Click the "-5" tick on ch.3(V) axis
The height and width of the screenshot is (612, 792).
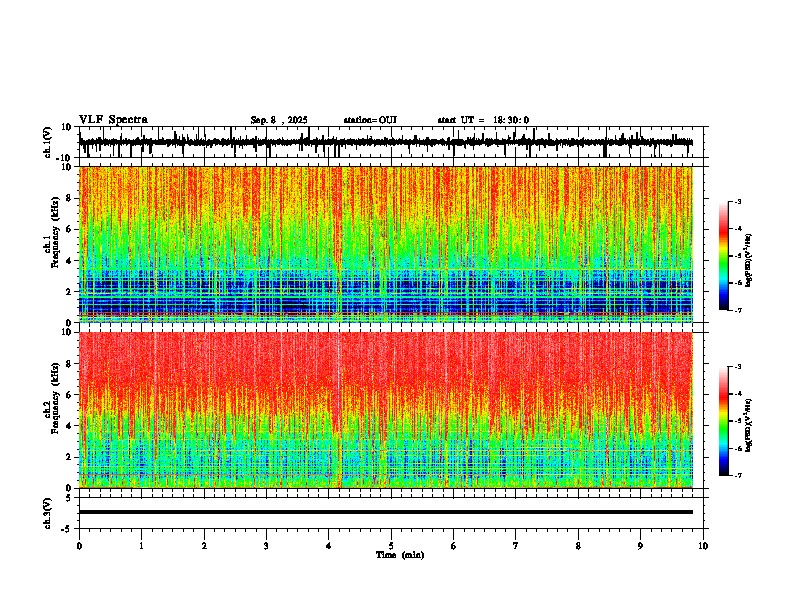point(67,529)
